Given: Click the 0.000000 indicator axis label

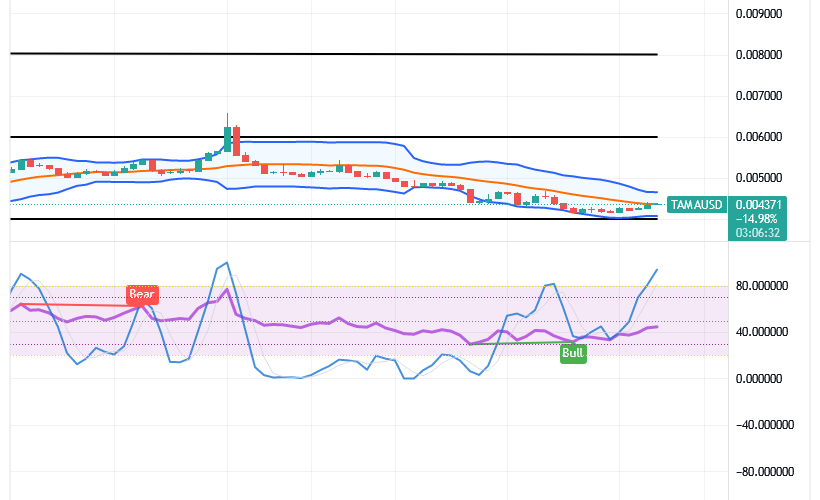Looking at the screenshot, I should (759, 379).
